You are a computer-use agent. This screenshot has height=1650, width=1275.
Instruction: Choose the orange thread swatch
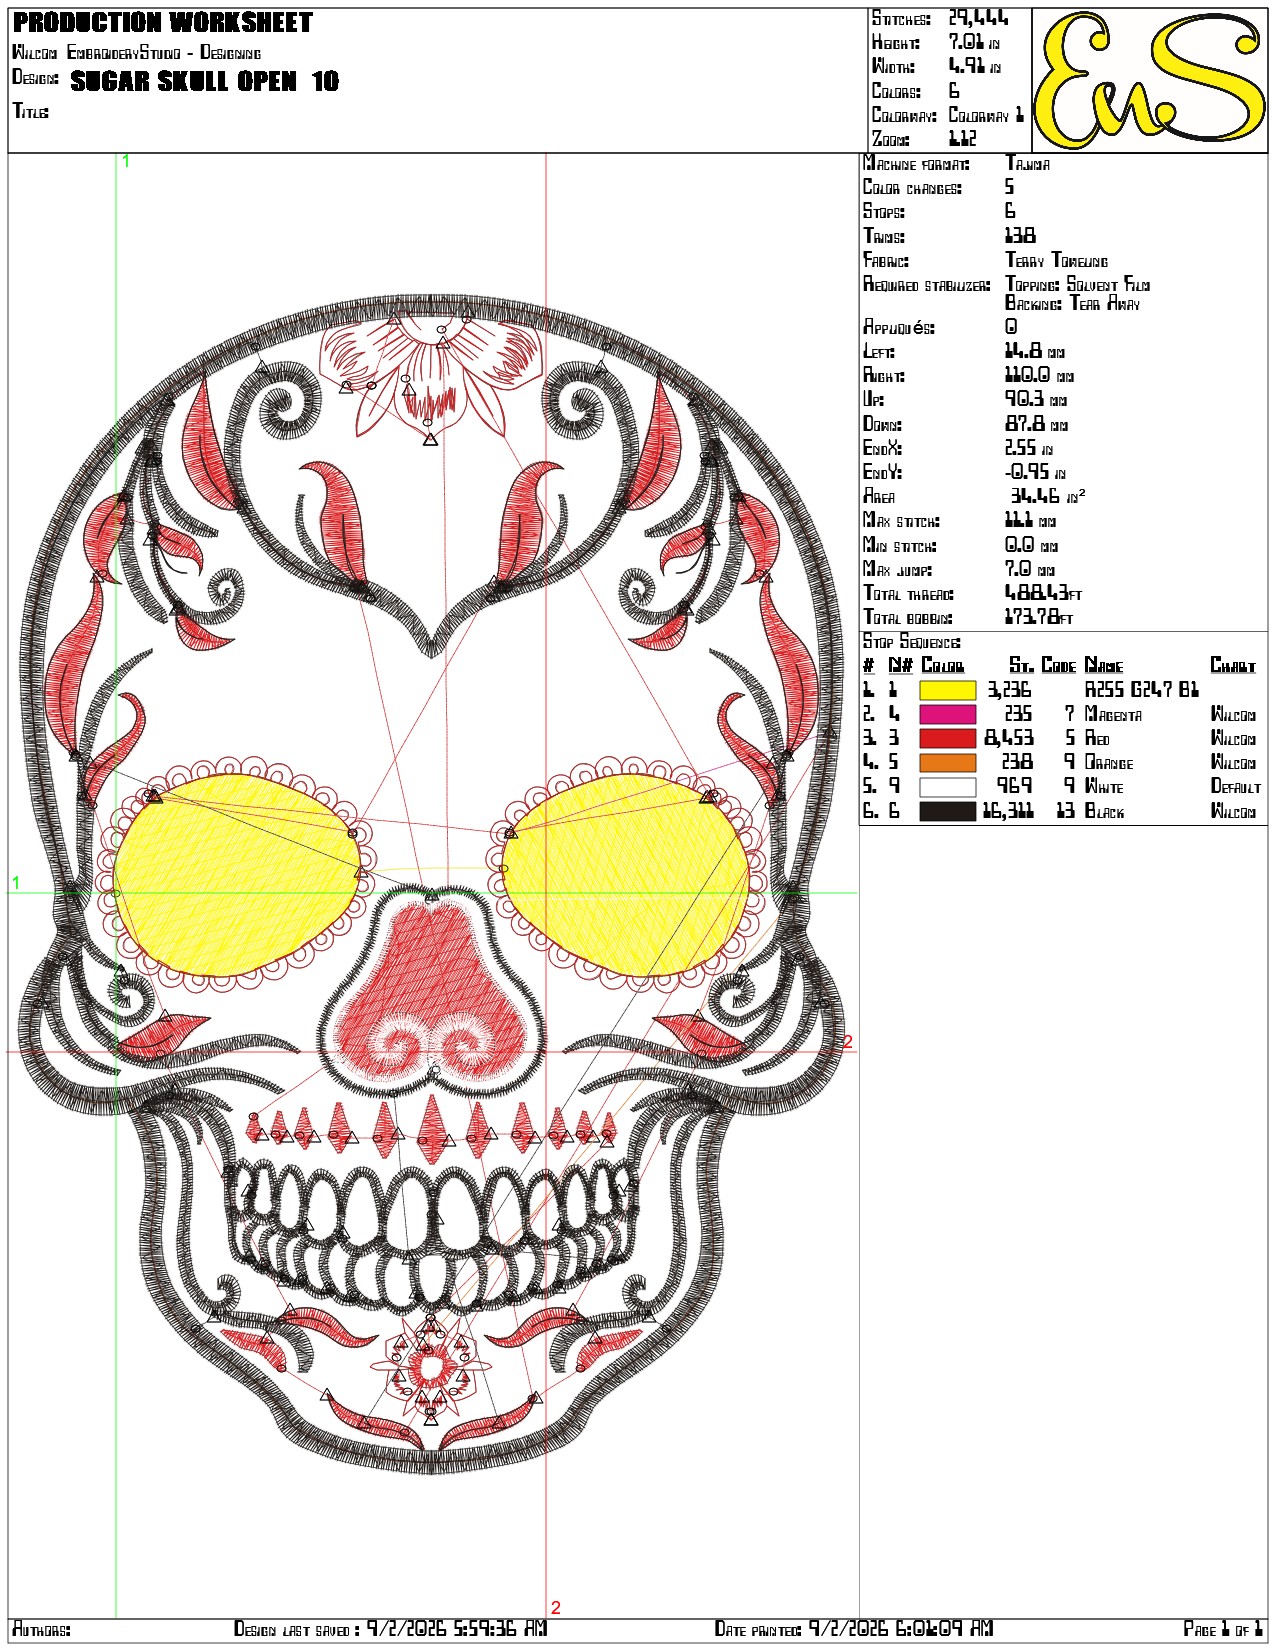[947, 762]
